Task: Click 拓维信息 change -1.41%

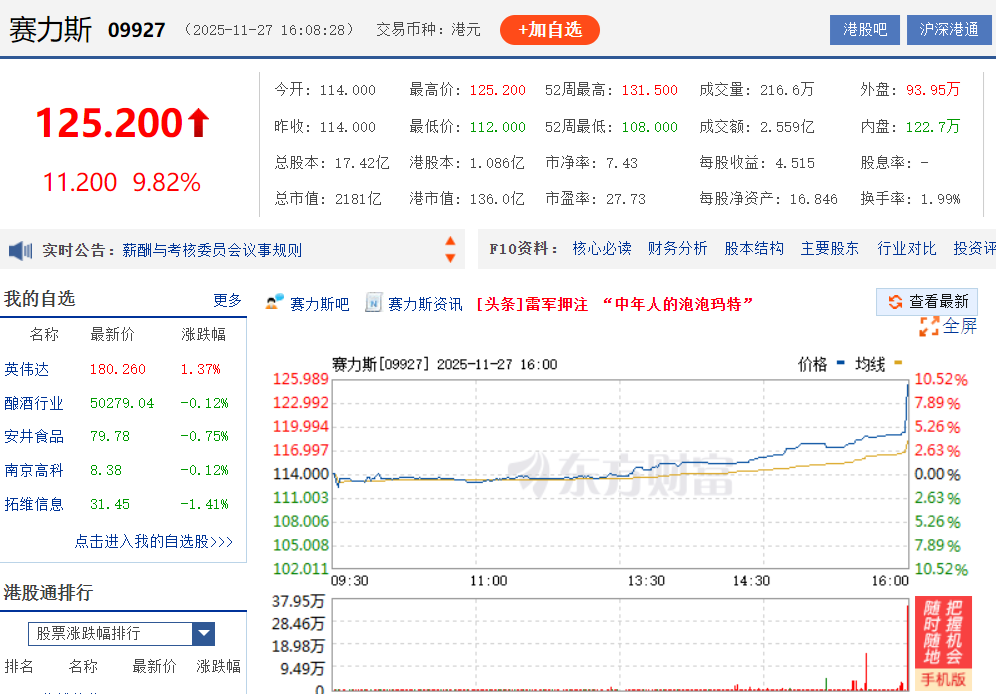Action: [x=204, y=504]
